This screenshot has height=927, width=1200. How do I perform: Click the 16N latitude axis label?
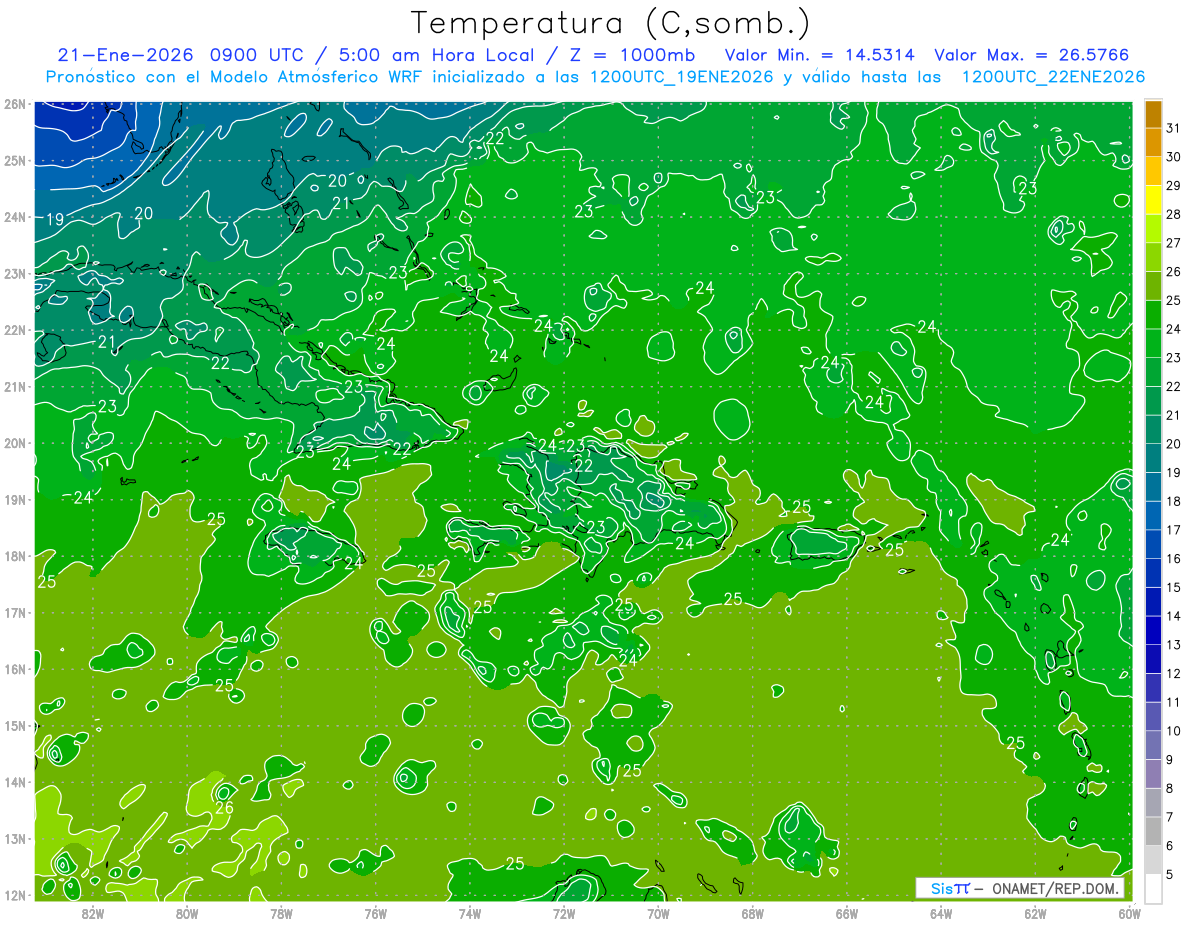click(15, 669)
